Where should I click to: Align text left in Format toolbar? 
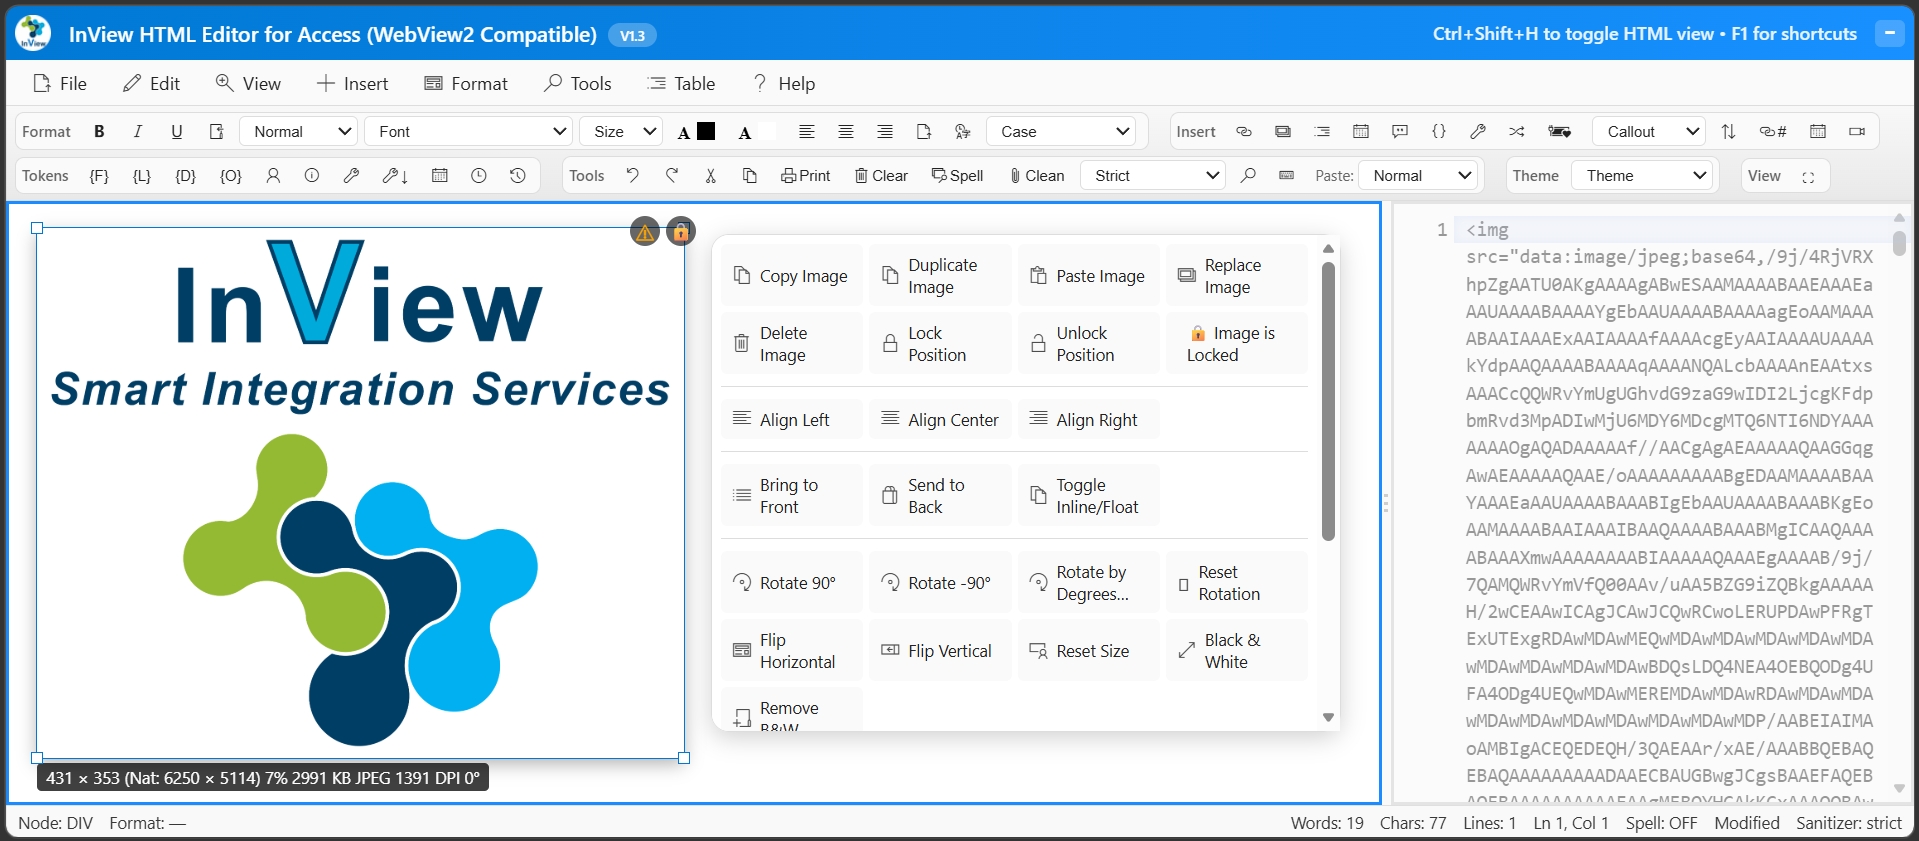tap(807, 132)
